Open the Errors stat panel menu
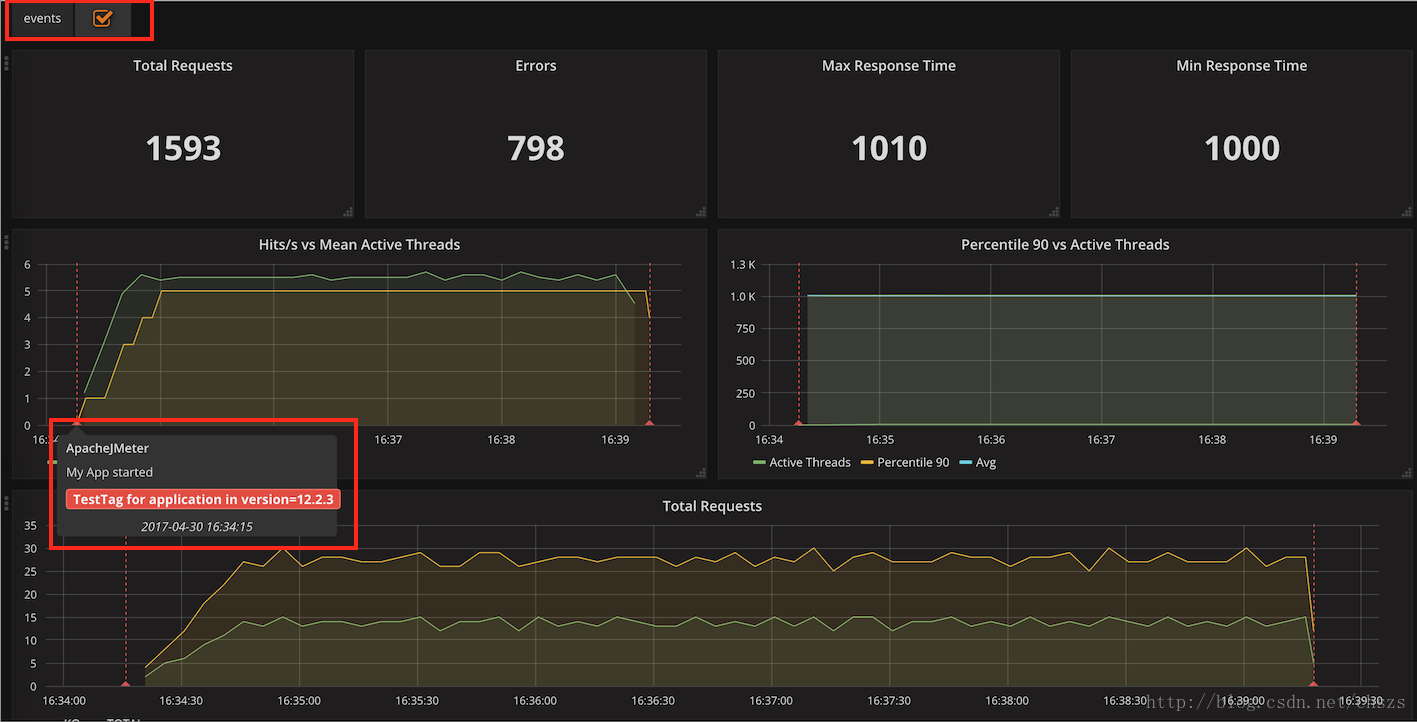The height and width of the screenshot is (722, 1417). click(x=535, y=65)
